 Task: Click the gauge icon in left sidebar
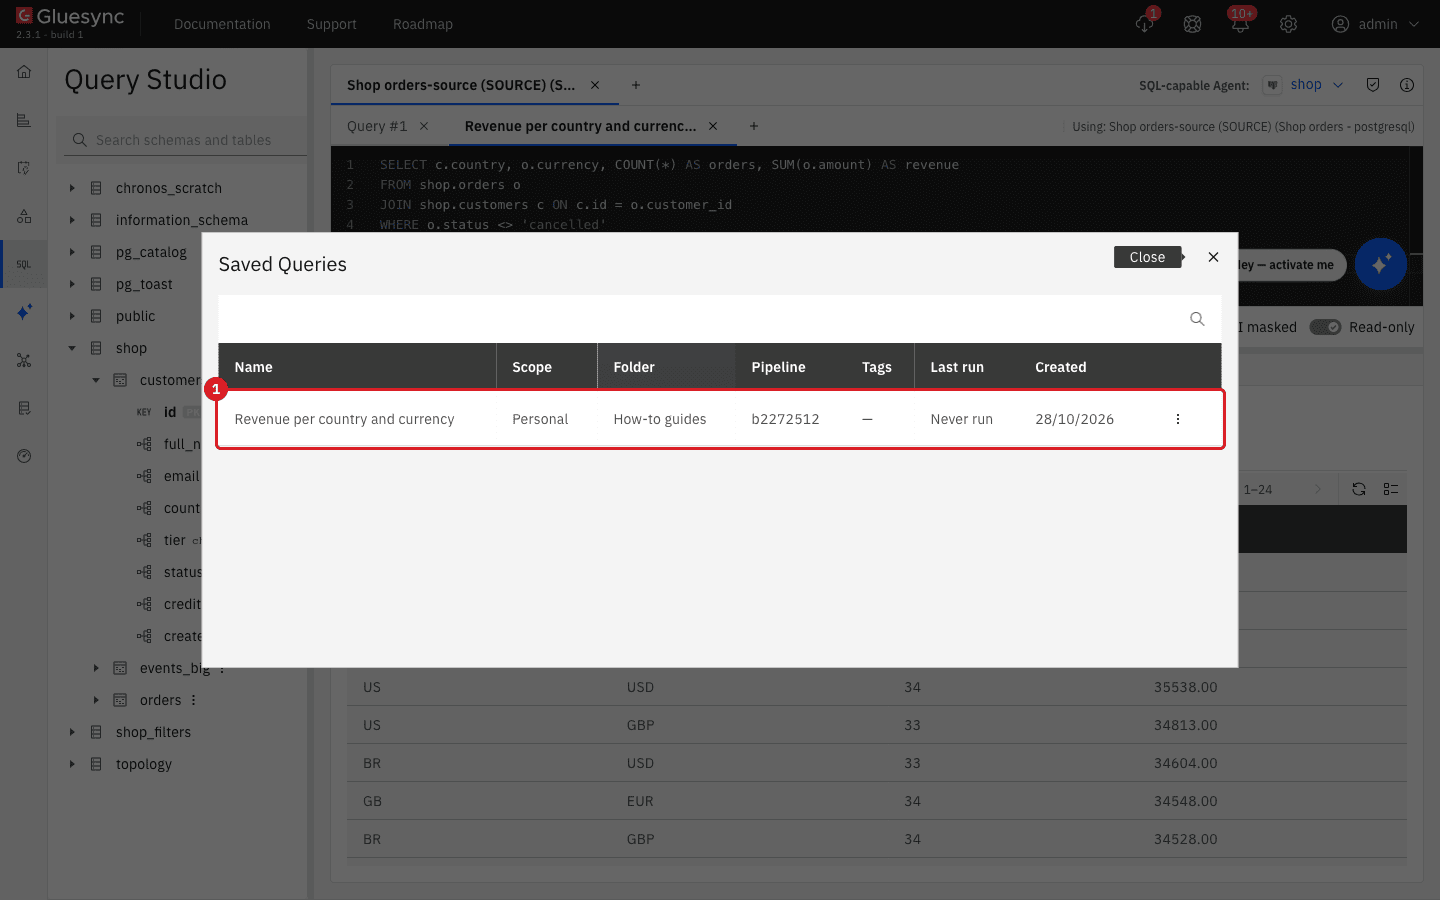coord(24,456)
